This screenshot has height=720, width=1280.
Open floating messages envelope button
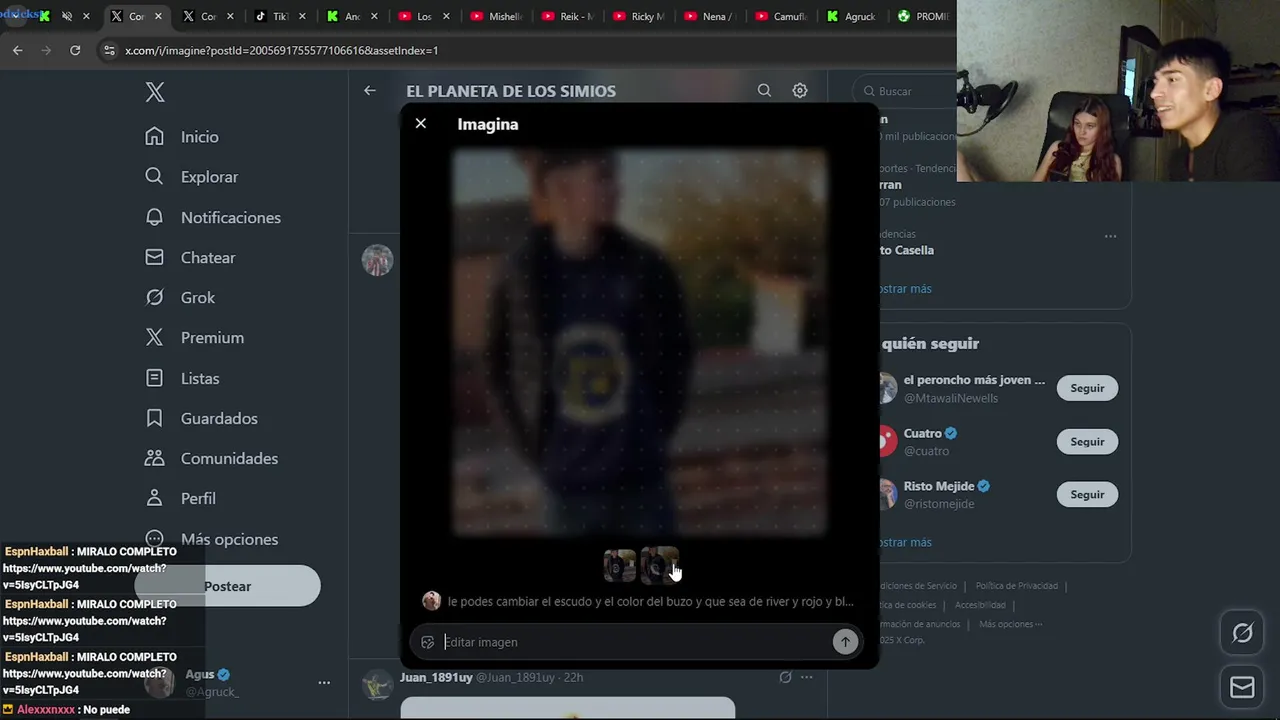click(1242, 688)
